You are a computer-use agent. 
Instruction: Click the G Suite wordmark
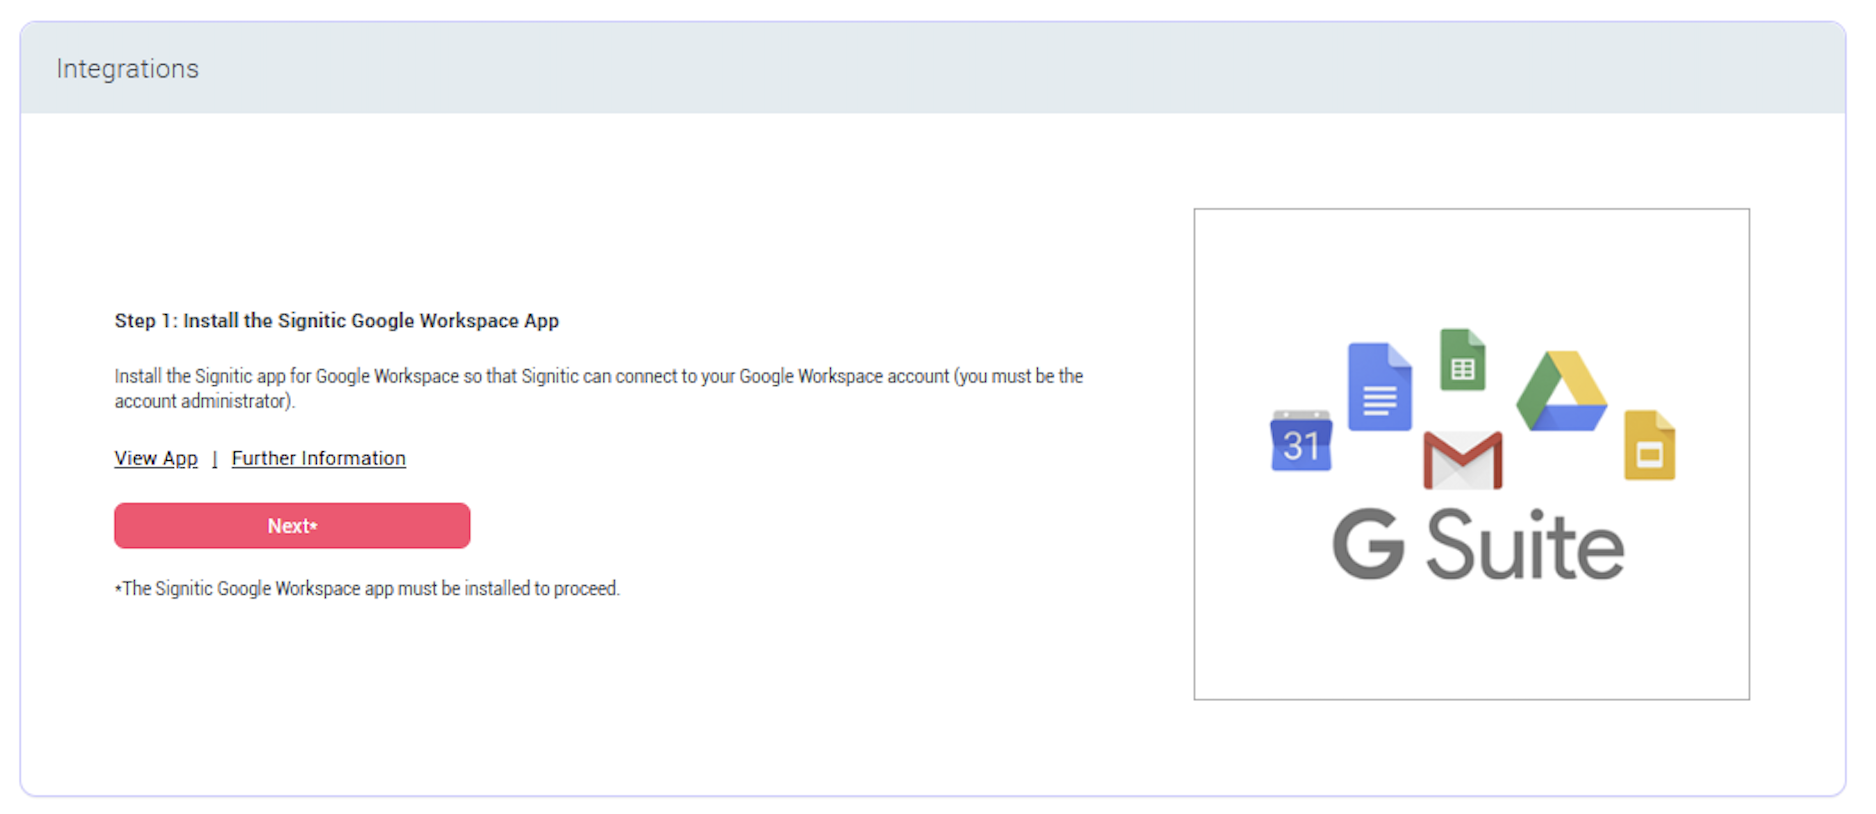(1478, 545)
